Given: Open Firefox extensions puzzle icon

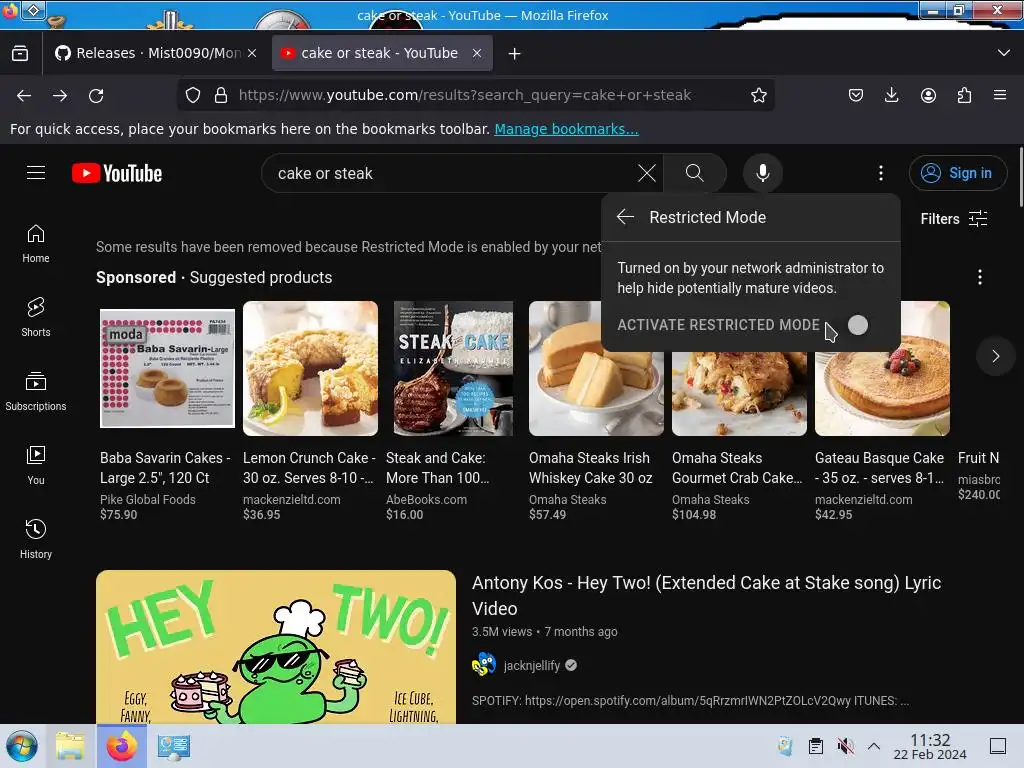Looking at the screenshot, I should 964,95.
